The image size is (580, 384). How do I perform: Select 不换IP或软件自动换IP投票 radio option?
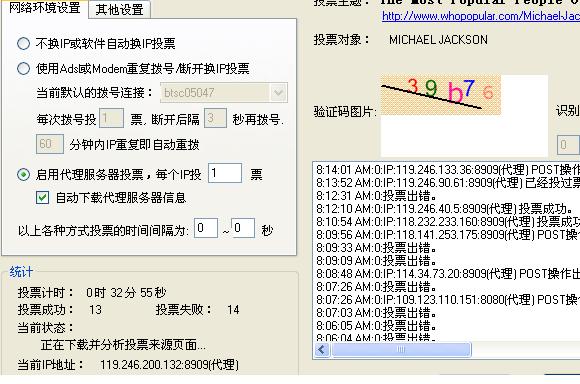pos(23,44)
